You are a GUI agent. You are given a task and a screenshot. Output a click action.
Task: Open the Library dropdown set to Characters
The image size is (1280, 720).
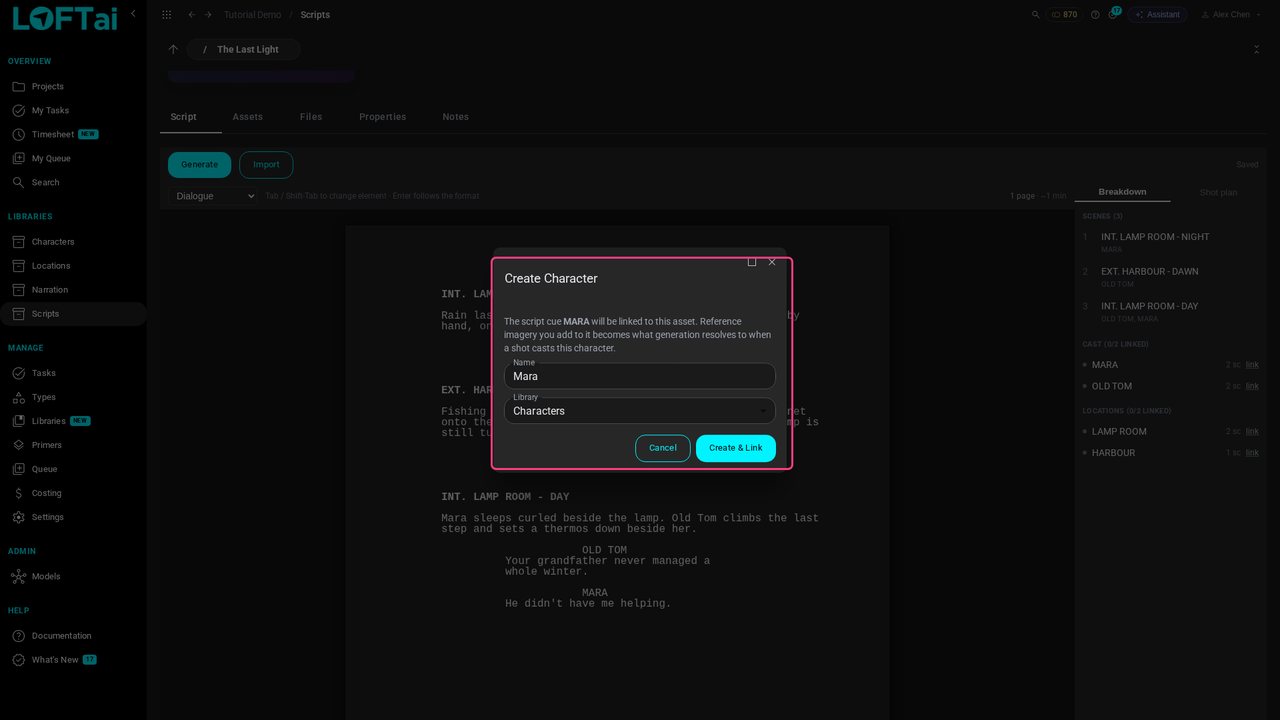tap(640, 410)
